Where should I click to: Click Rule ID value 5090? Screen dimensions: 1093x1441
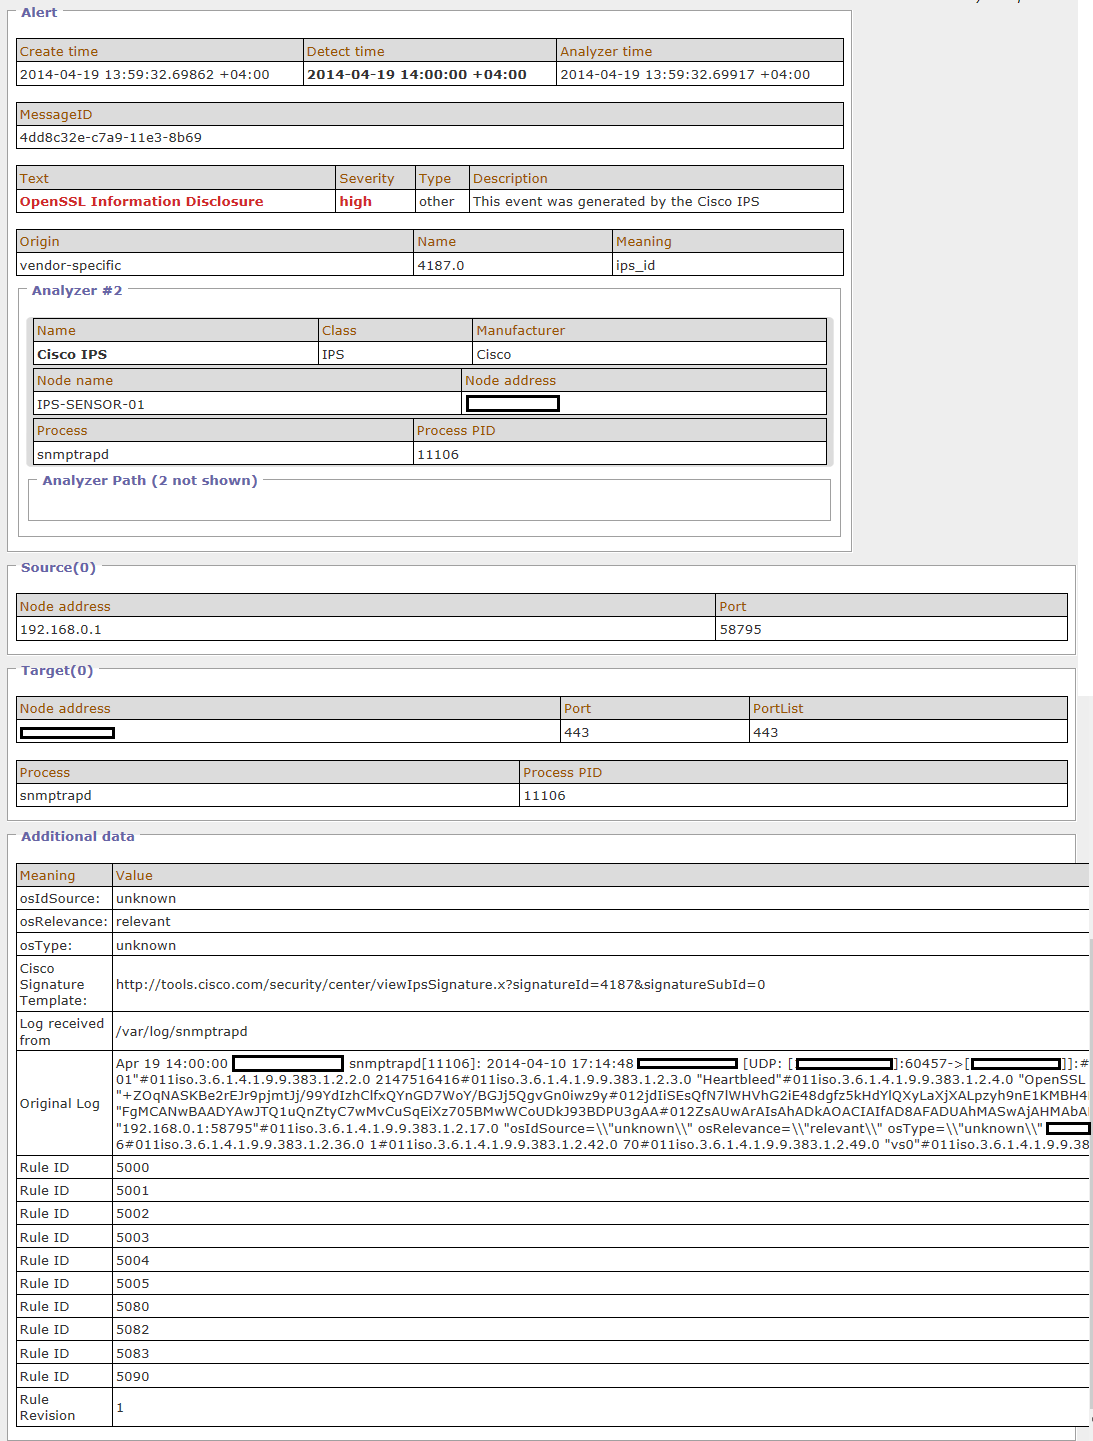pos(133,1377)
